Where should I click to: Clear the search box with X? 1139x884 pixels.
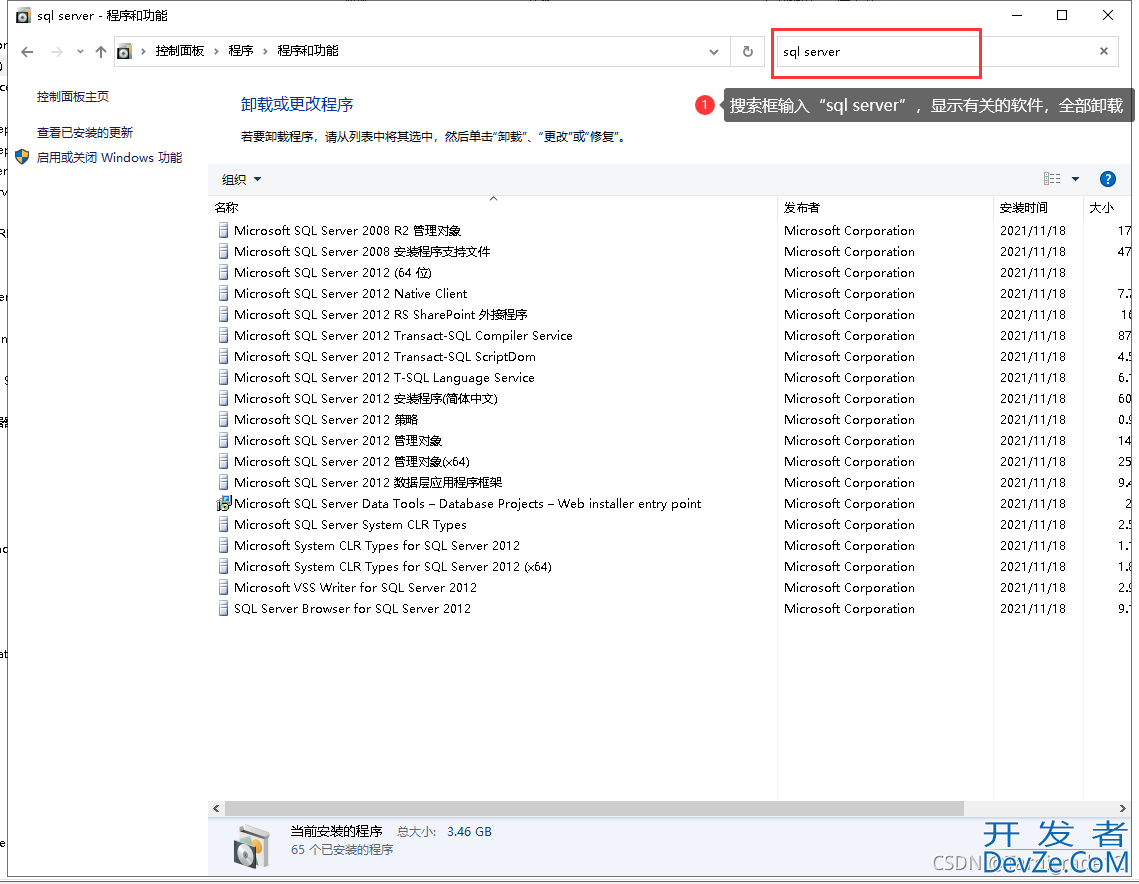[1103, 52]
